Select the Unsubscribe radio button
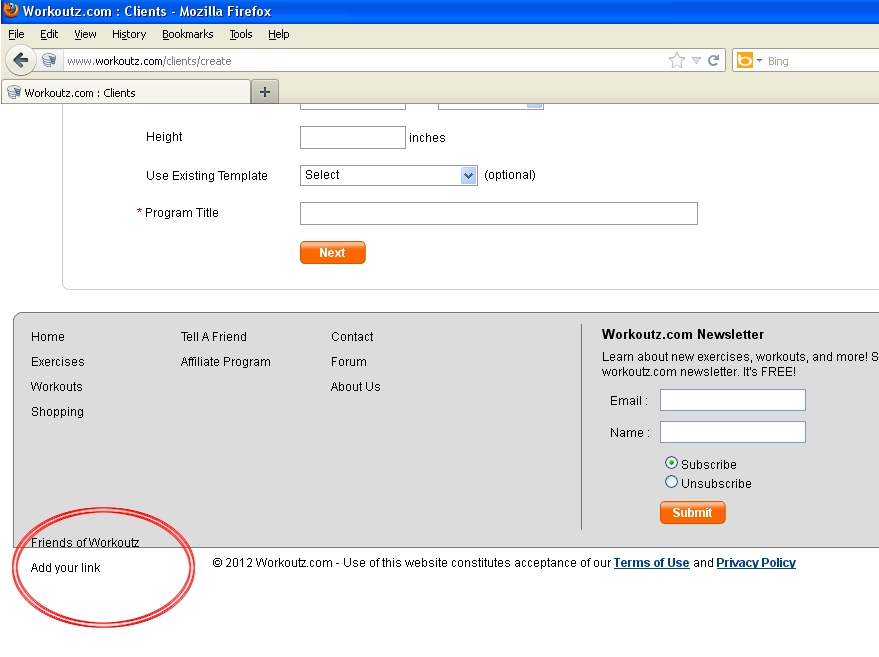Viewport: 879px width, 657px height. [x=671, y=482]
